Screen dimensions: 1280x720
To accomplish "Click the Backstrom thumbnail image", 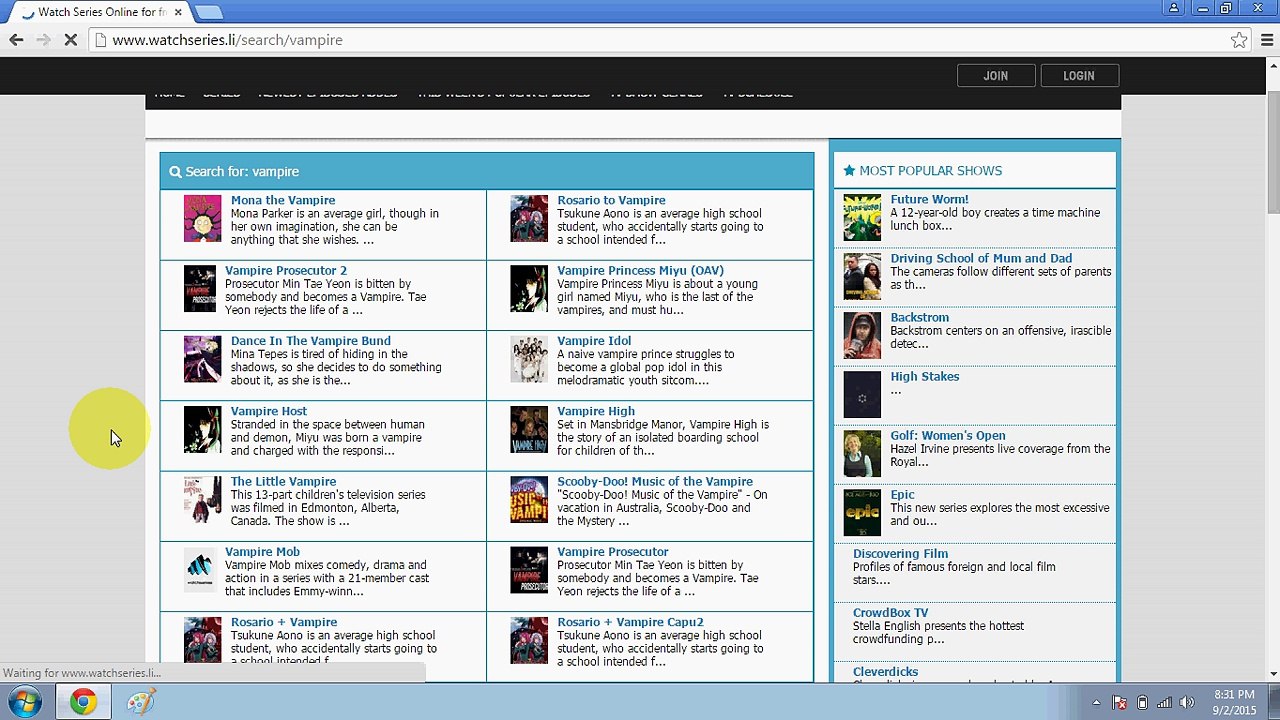I will click(862, 335).
